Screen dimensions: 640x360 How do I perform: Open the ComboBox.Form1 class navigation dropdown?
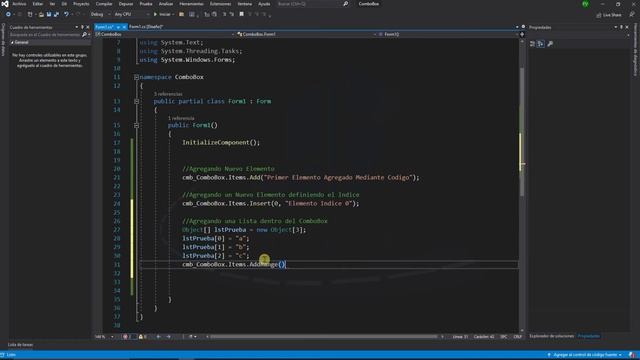(x=306, y=35)
